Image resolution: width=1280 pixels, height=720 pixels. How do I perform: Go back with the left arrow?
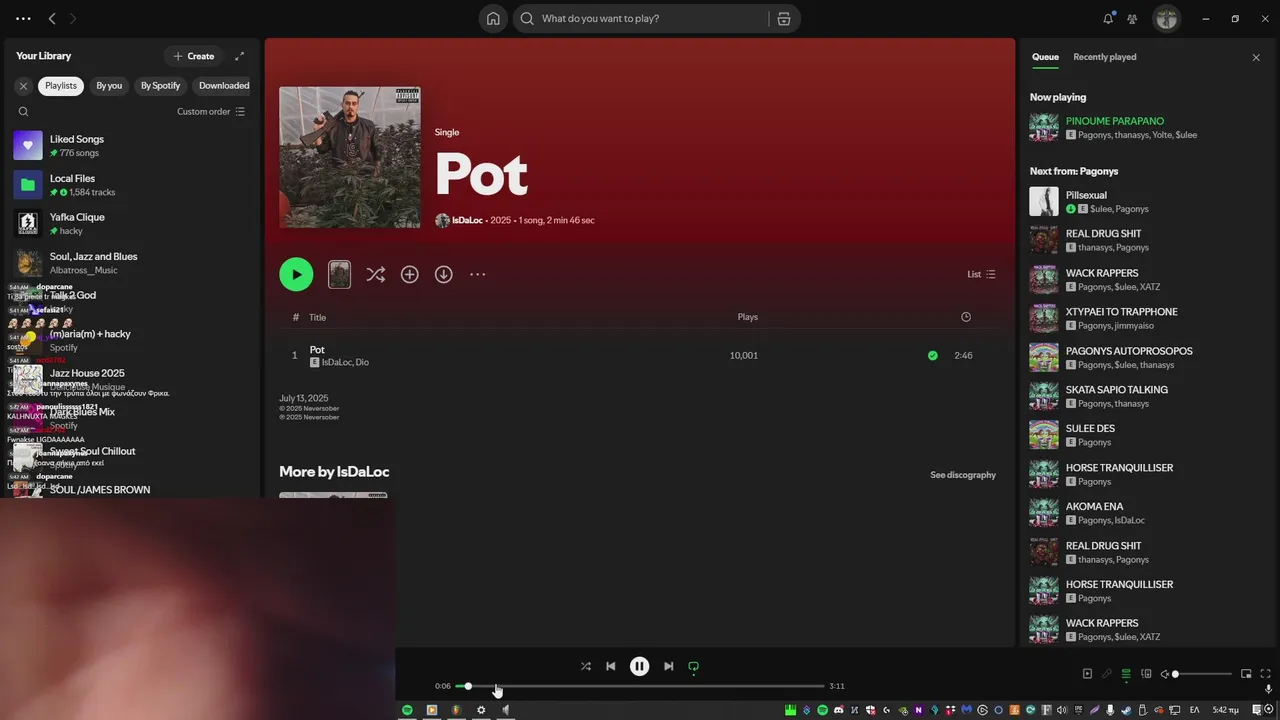click(x=52, y=18)
